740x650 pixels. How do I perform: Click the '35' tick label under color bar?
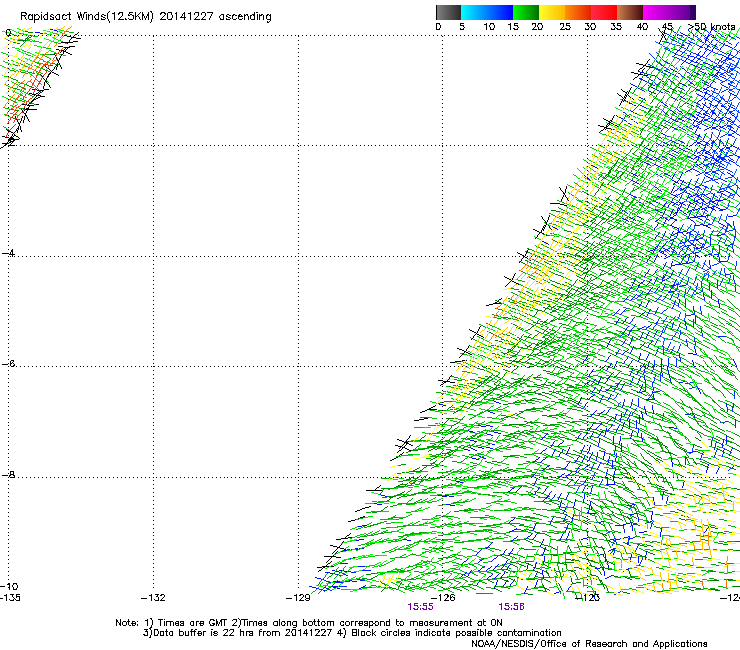pos(616,27)
